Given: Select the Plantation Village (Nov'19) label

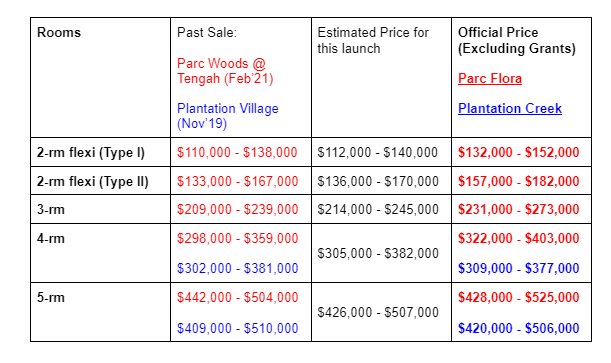Looking at the screenshot, I should click(228, 116).
